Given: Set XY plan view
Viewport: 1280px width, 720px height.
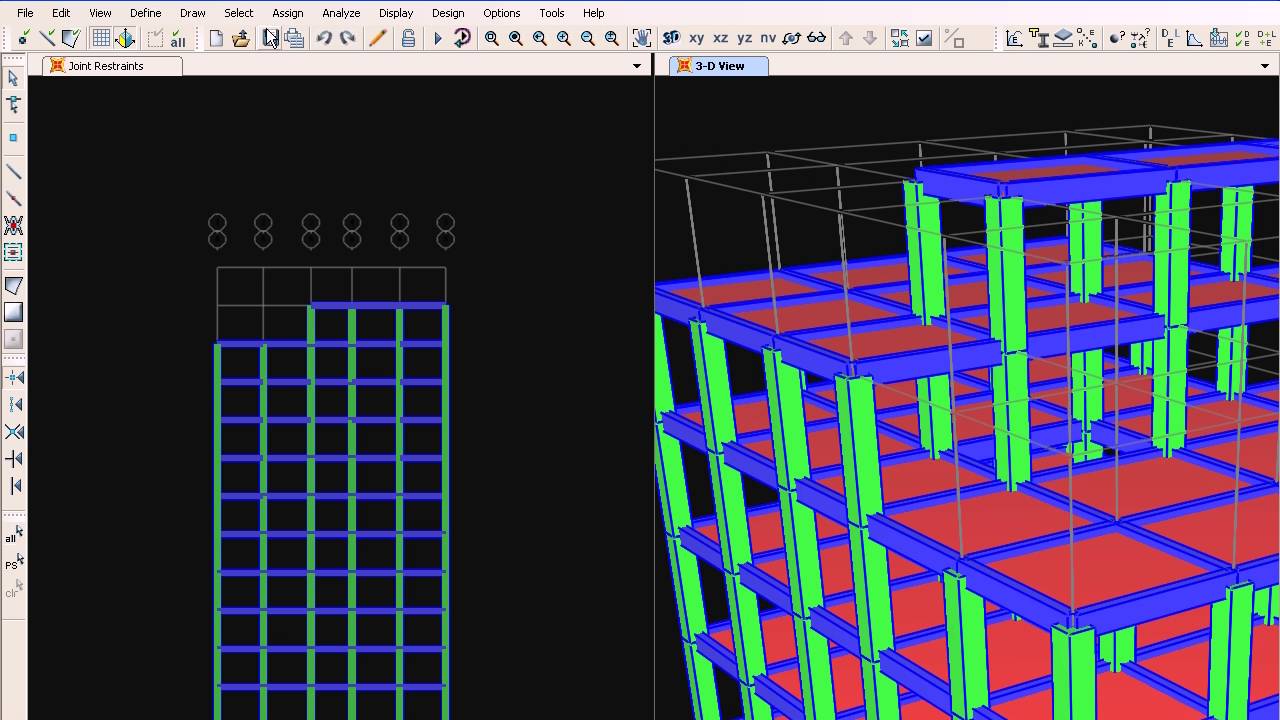Looking at the screenshot, I should coord(696,38).
